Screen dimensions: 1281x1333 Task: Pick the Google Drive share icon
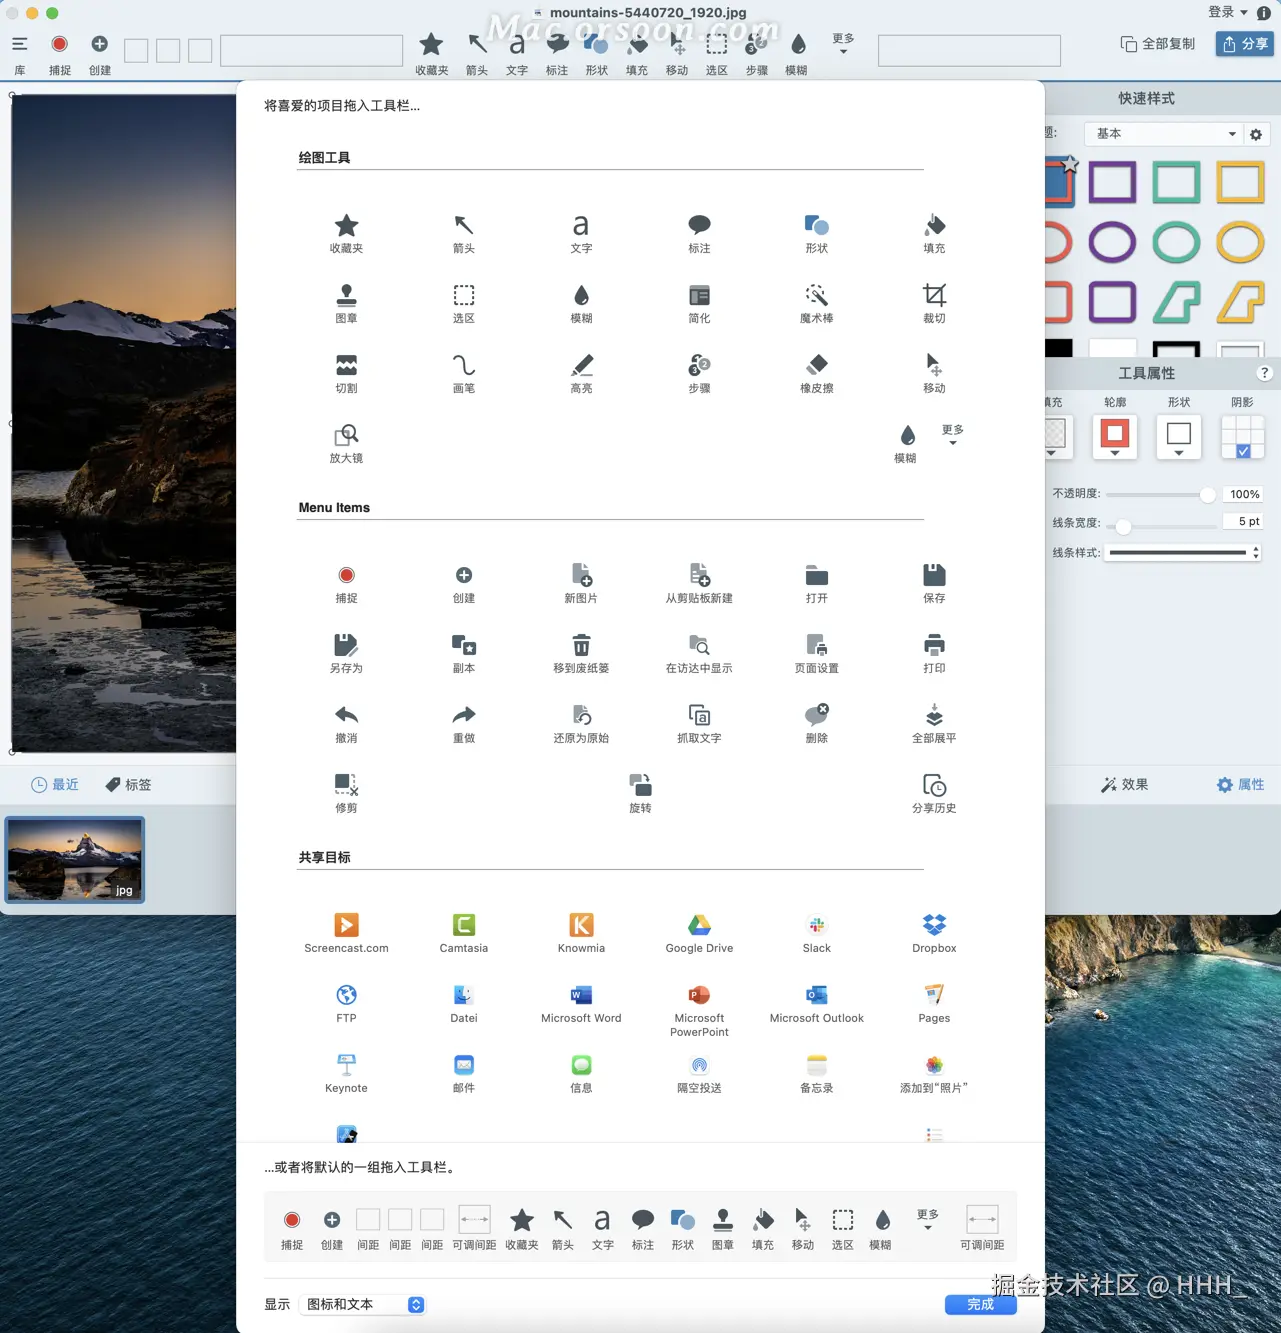[x=699, y=926]
